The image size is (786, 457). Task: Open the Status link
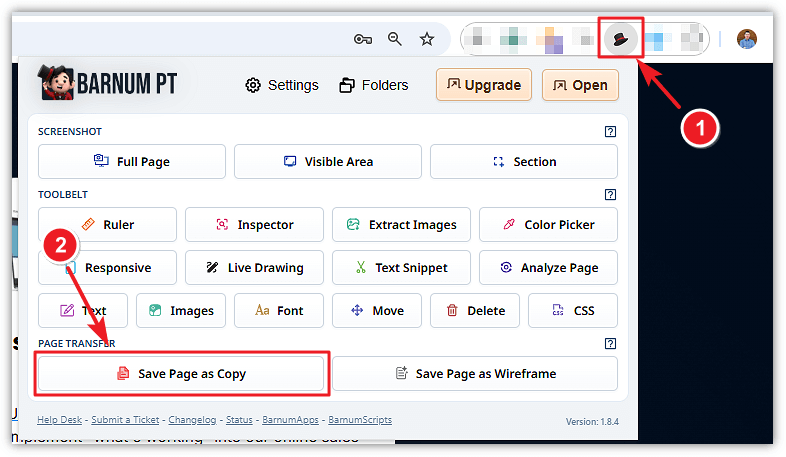239,420
